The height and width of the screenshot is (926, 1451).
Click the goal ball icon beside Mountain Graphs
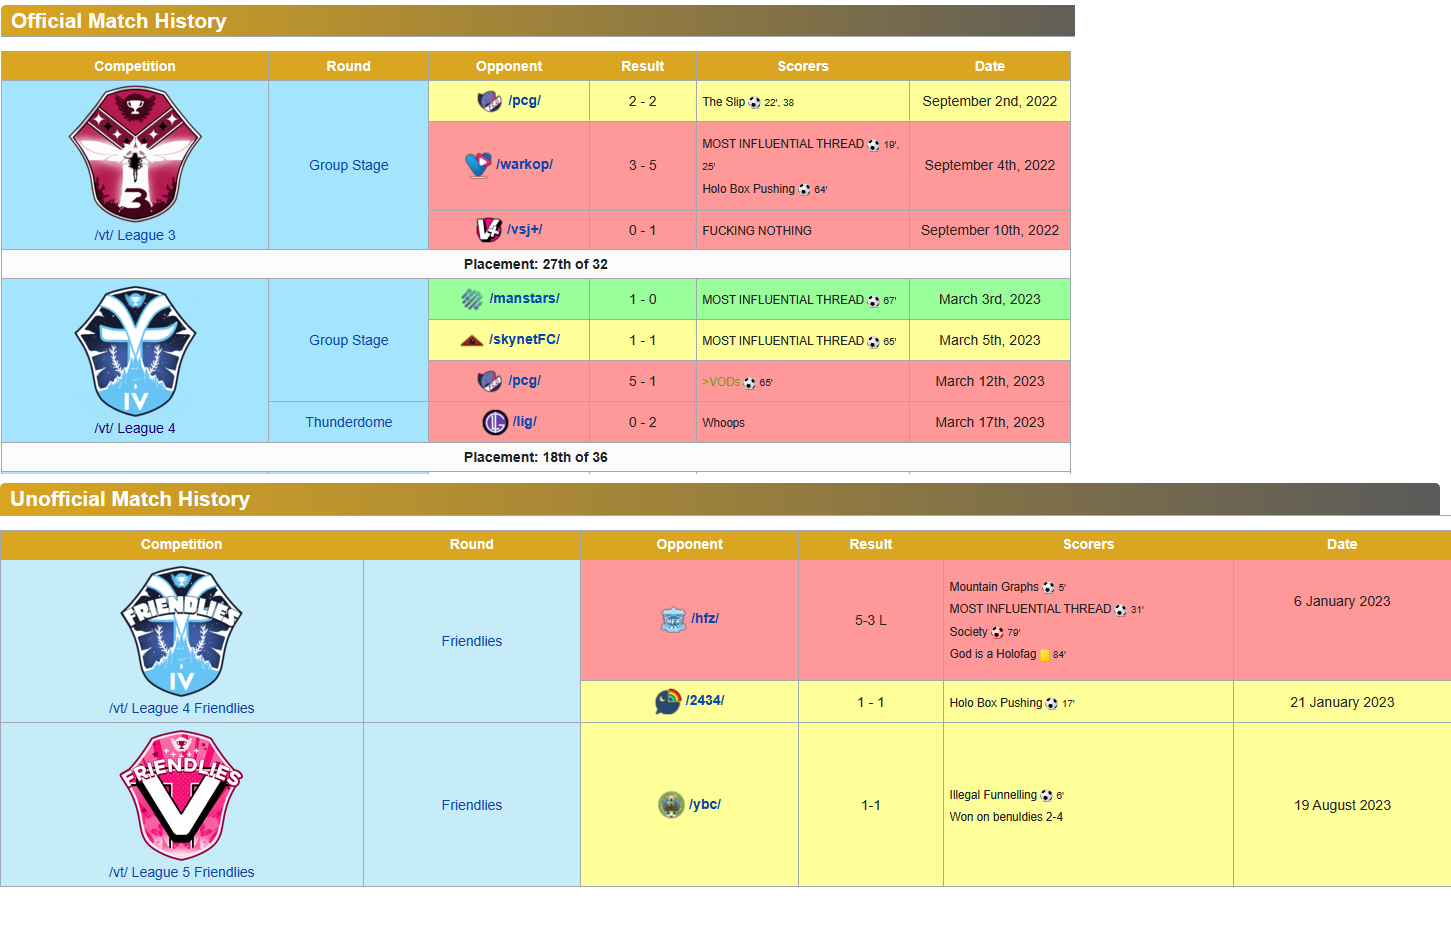(x=1048, y=587)
